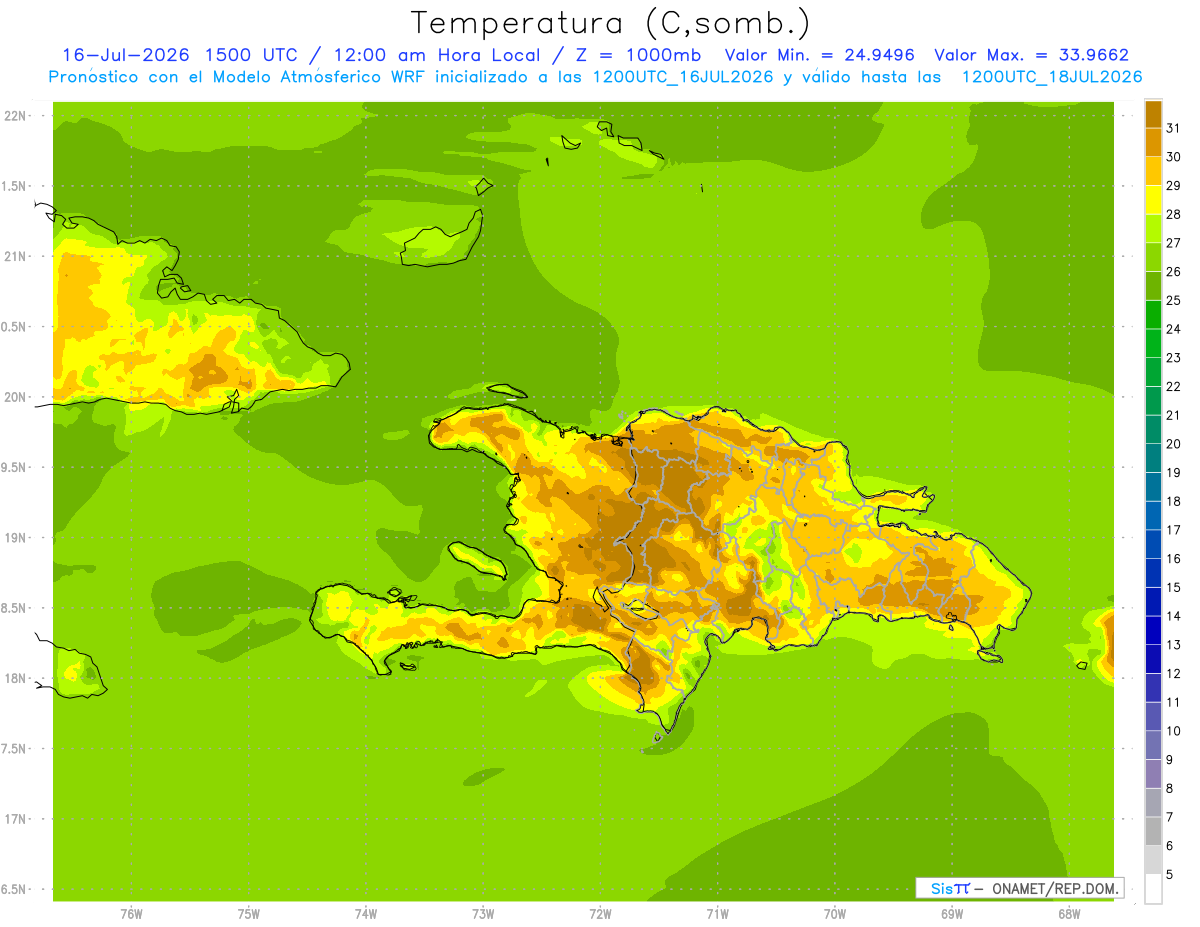Click the legend value "12"
The width and height of the screenshot is (1200, 927).
1173,673
